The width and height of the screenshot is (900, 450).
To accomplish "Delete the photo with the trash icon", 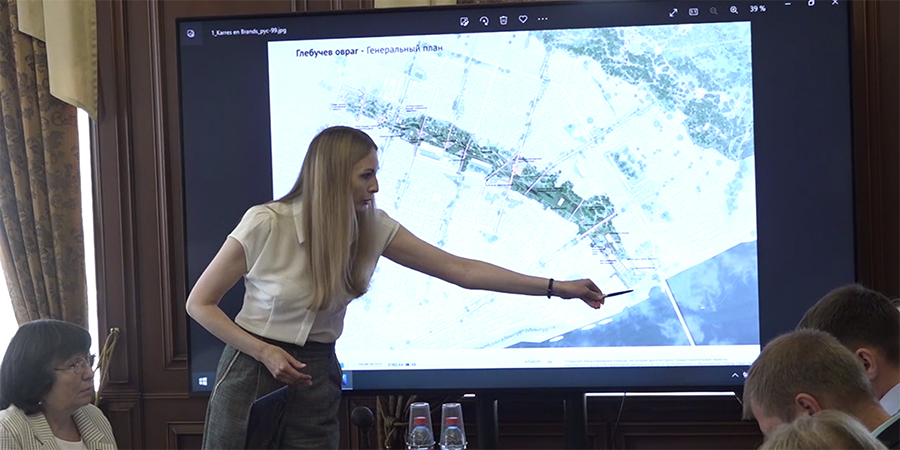I will [x=503, y=20].
